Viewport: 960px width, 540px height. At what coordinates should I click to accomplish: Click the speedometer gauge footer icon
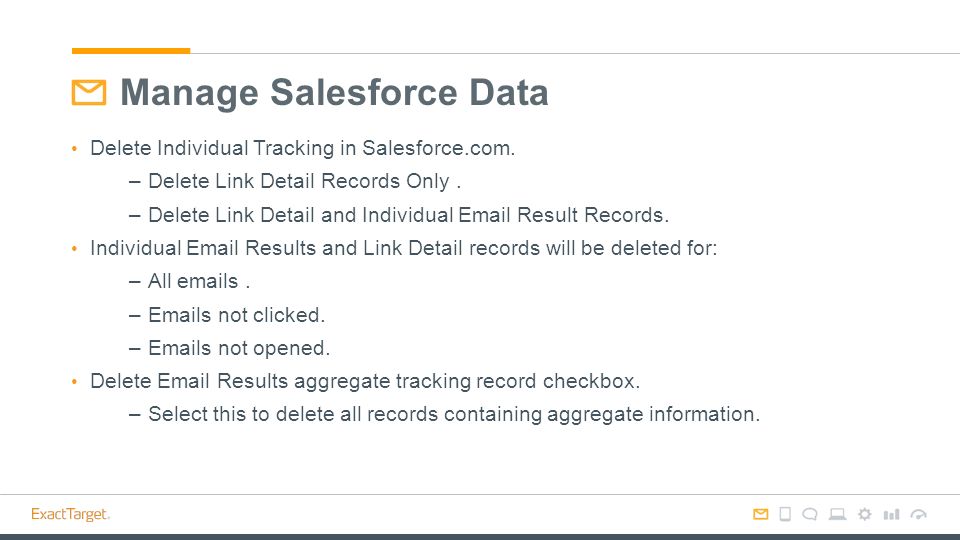[919, 514]
